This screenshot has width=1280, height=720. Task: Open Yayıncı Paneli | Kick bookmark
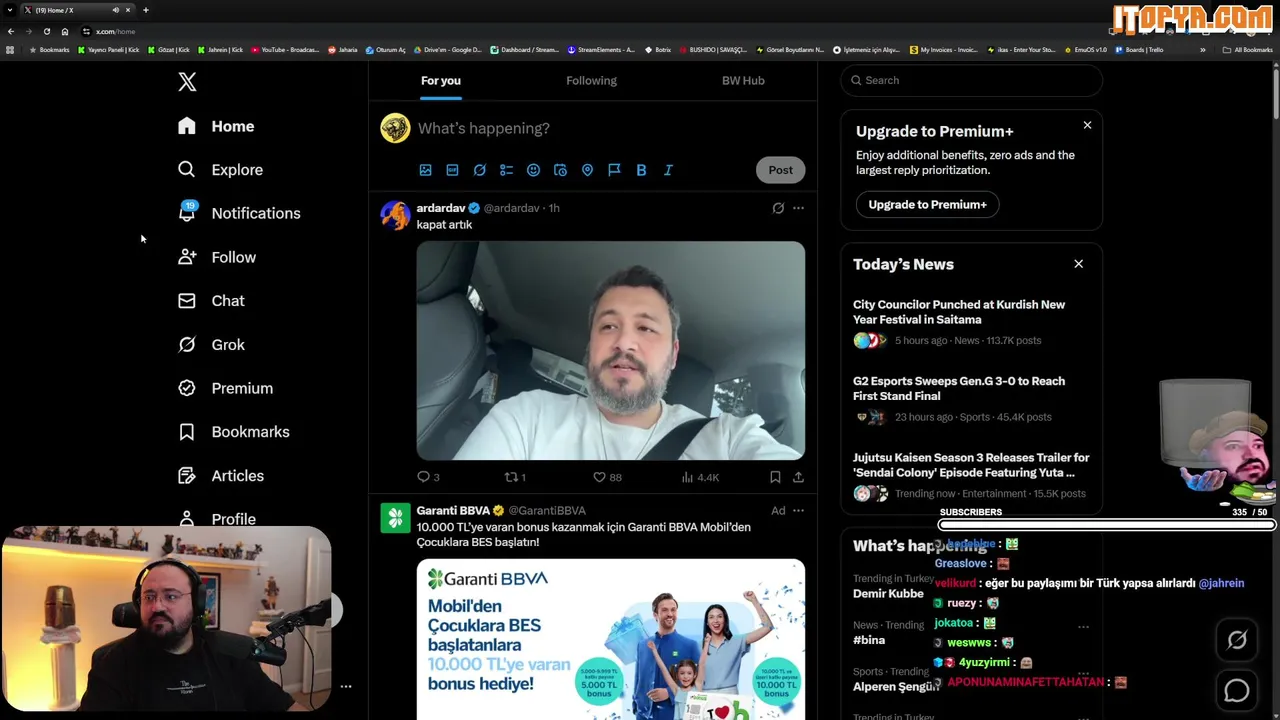[109, 50]
